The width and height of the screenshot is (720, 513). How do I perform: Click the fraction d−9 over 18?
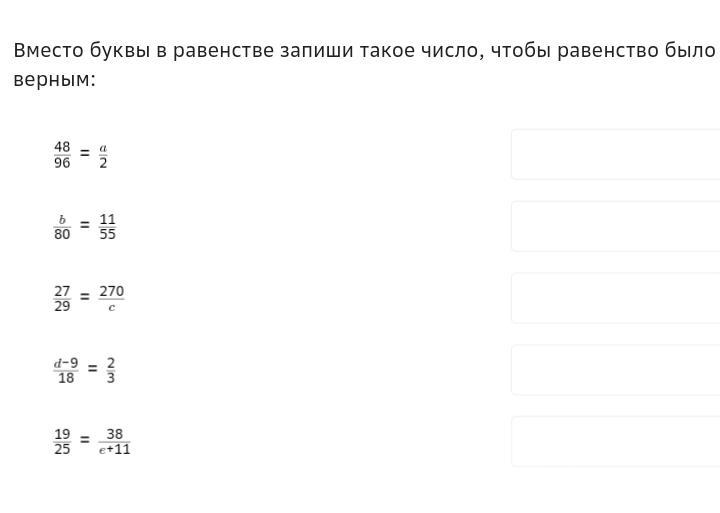point(66,370)
